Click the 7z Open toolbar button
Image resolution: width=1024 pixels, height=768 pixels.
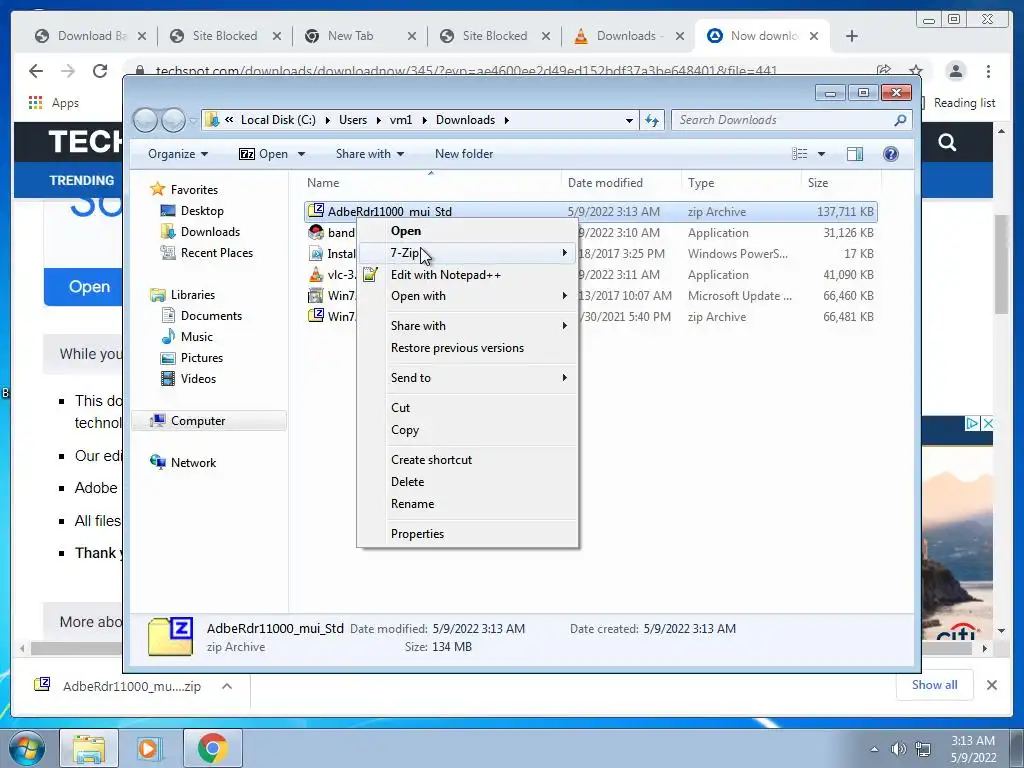click(263, 154)
